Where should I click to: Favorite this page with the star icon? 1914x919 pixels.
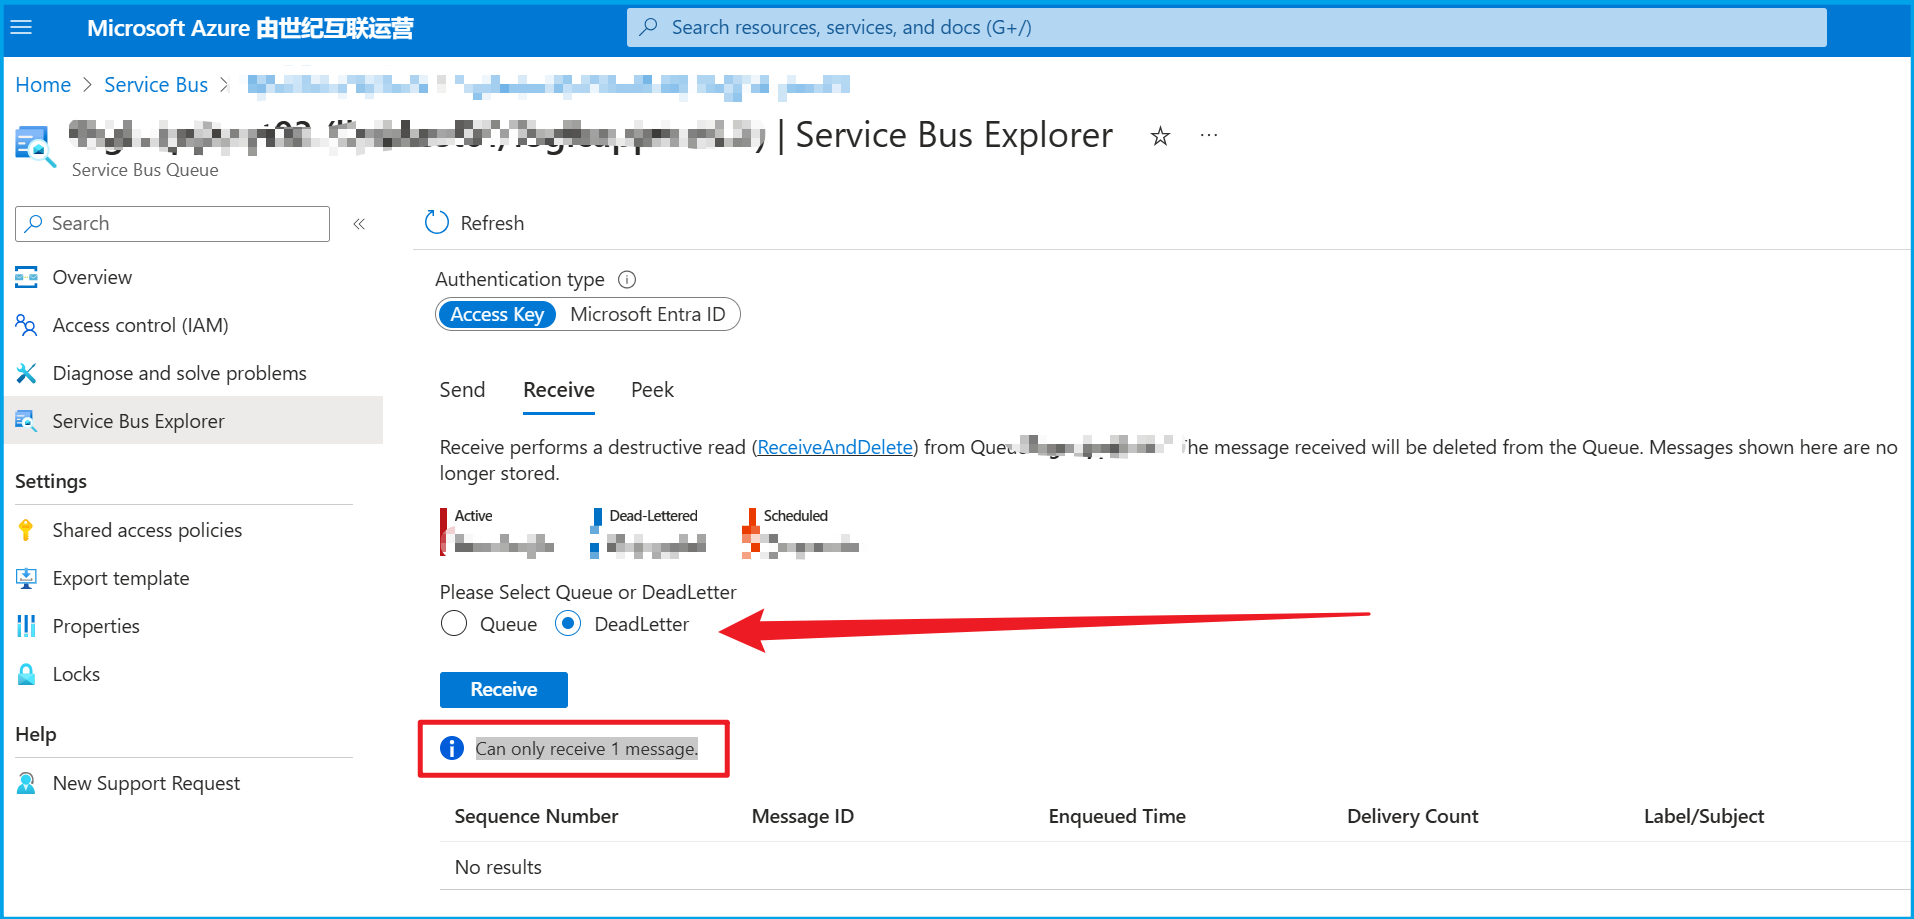pos(1160,136)
